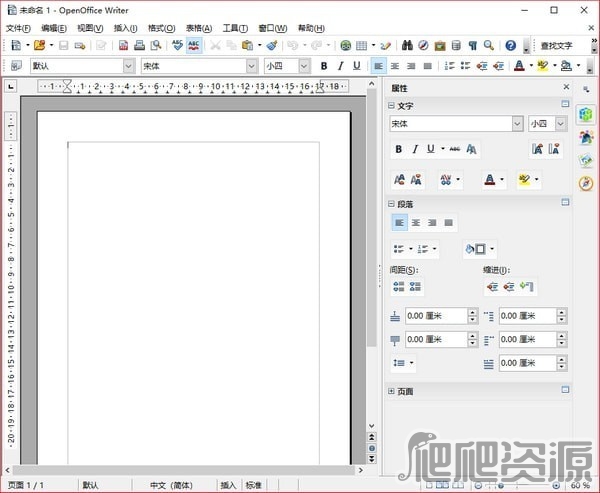Toggle AutoSpellcheck in the toolbar

tap(194, 45)
